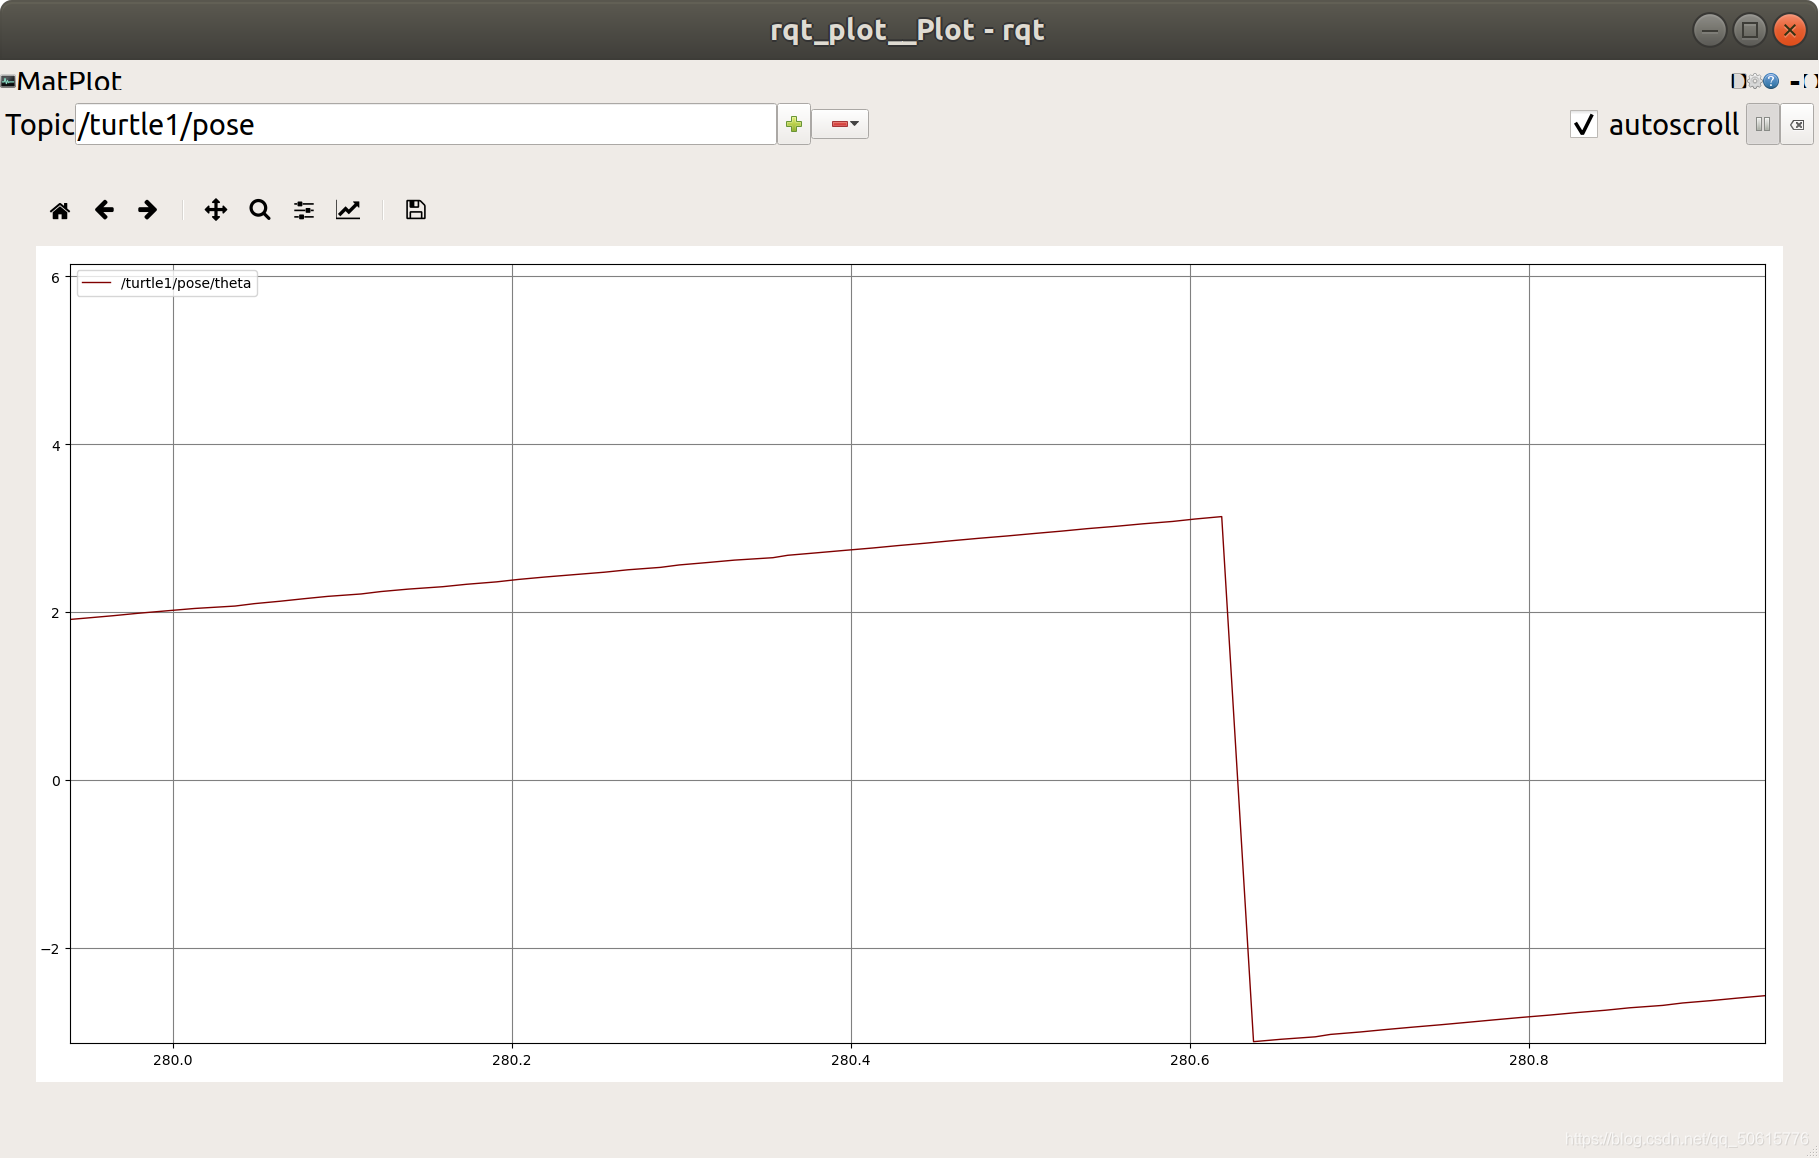Pause the plot updating
The image size is (1819, 1158).
point(1763,125)
